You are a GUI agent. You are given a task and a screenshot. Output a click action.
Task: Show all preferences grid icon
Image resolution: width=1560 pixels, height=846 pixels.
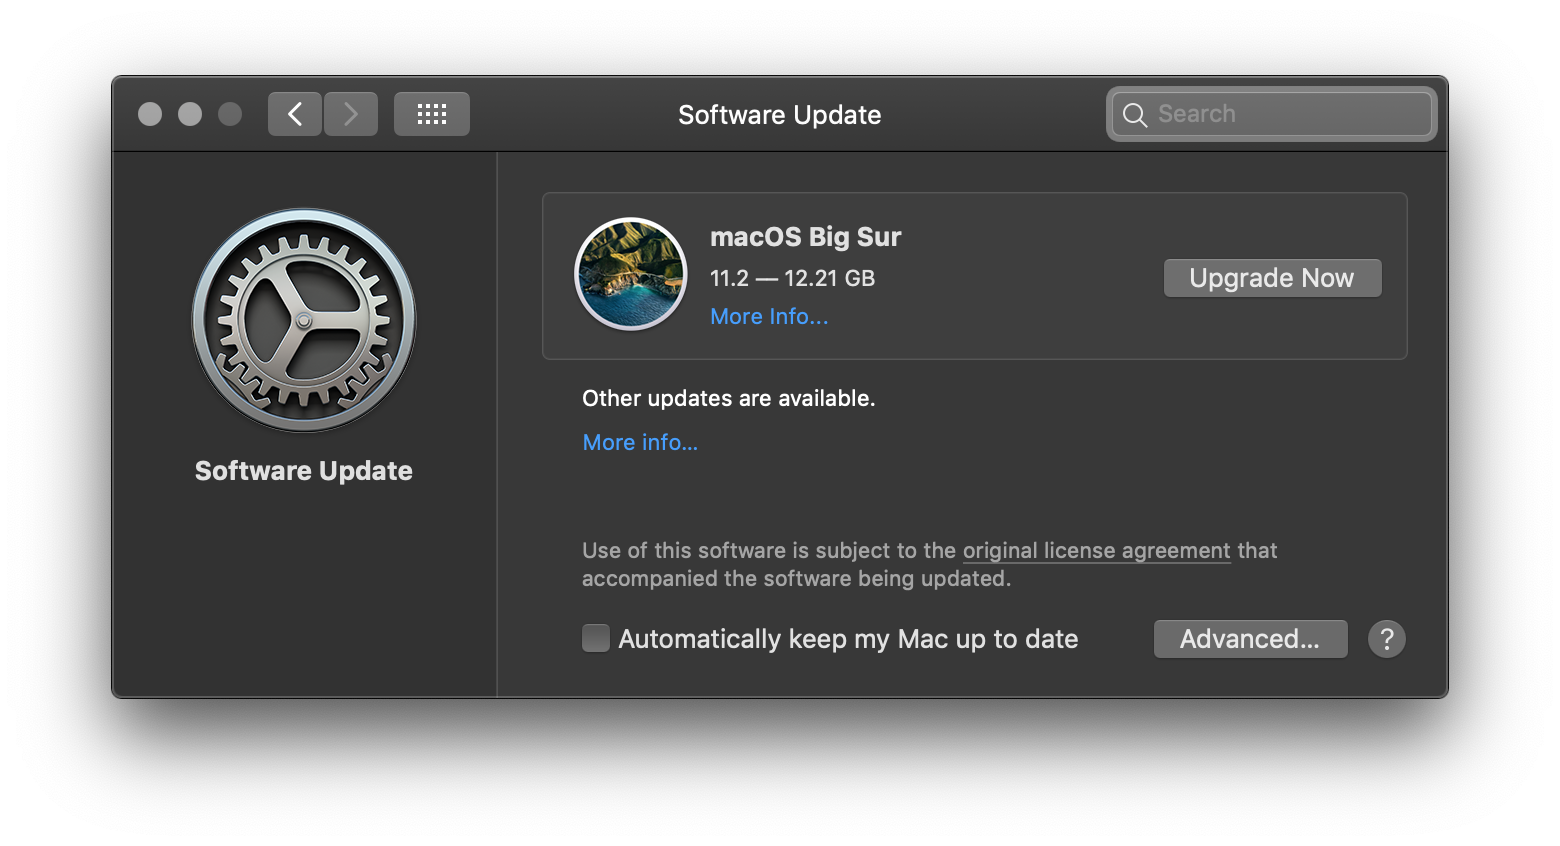coord(432,114)
